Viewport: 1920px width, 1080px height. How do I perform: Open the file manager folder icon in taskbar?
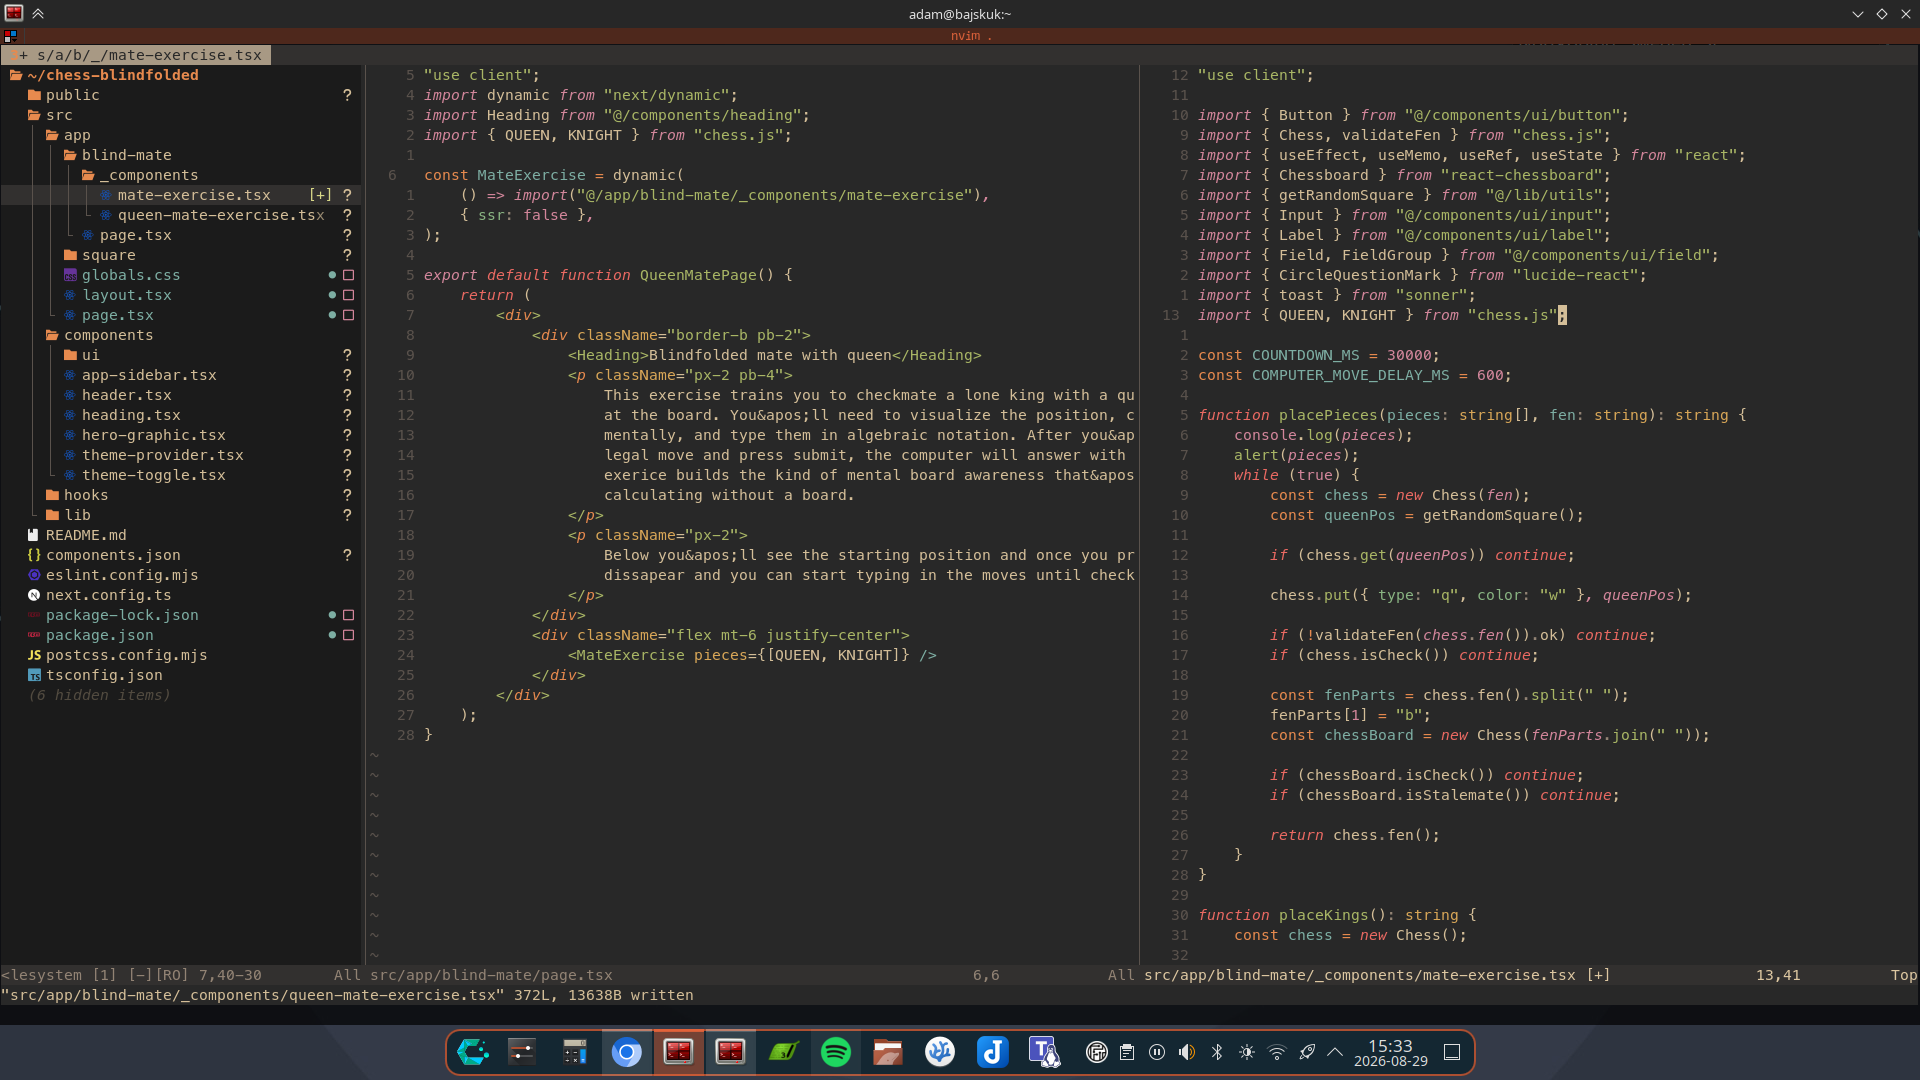(888, 1052)
